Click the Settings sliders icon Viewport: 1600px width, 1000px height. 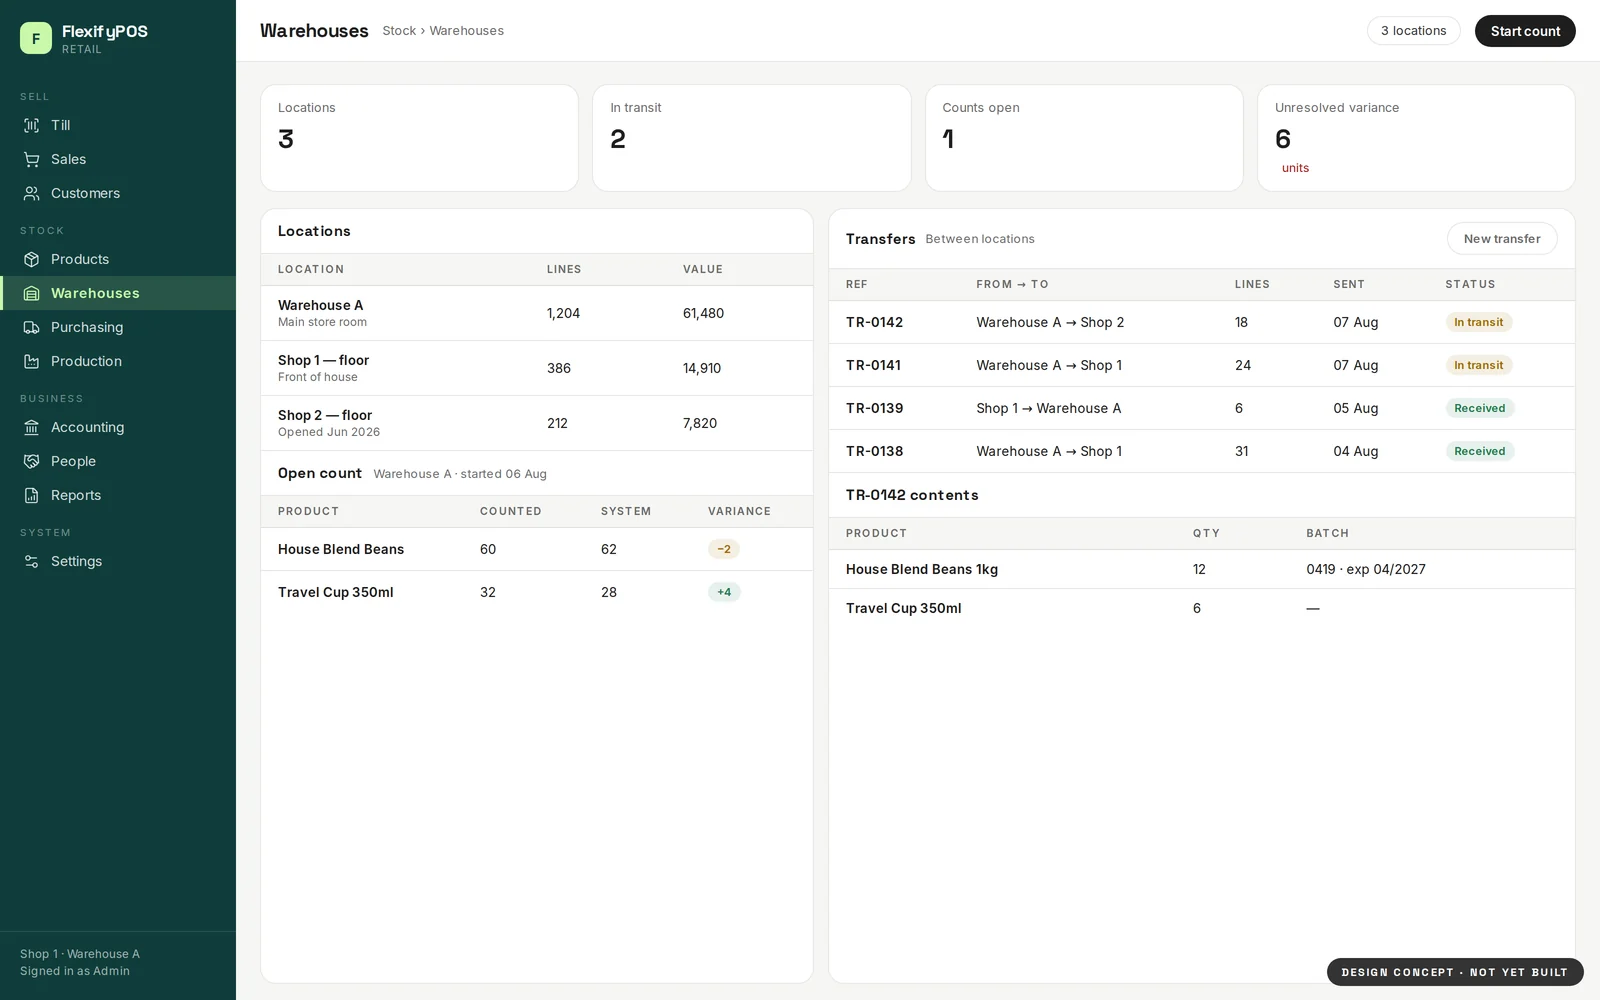click(x=32, y=561)
